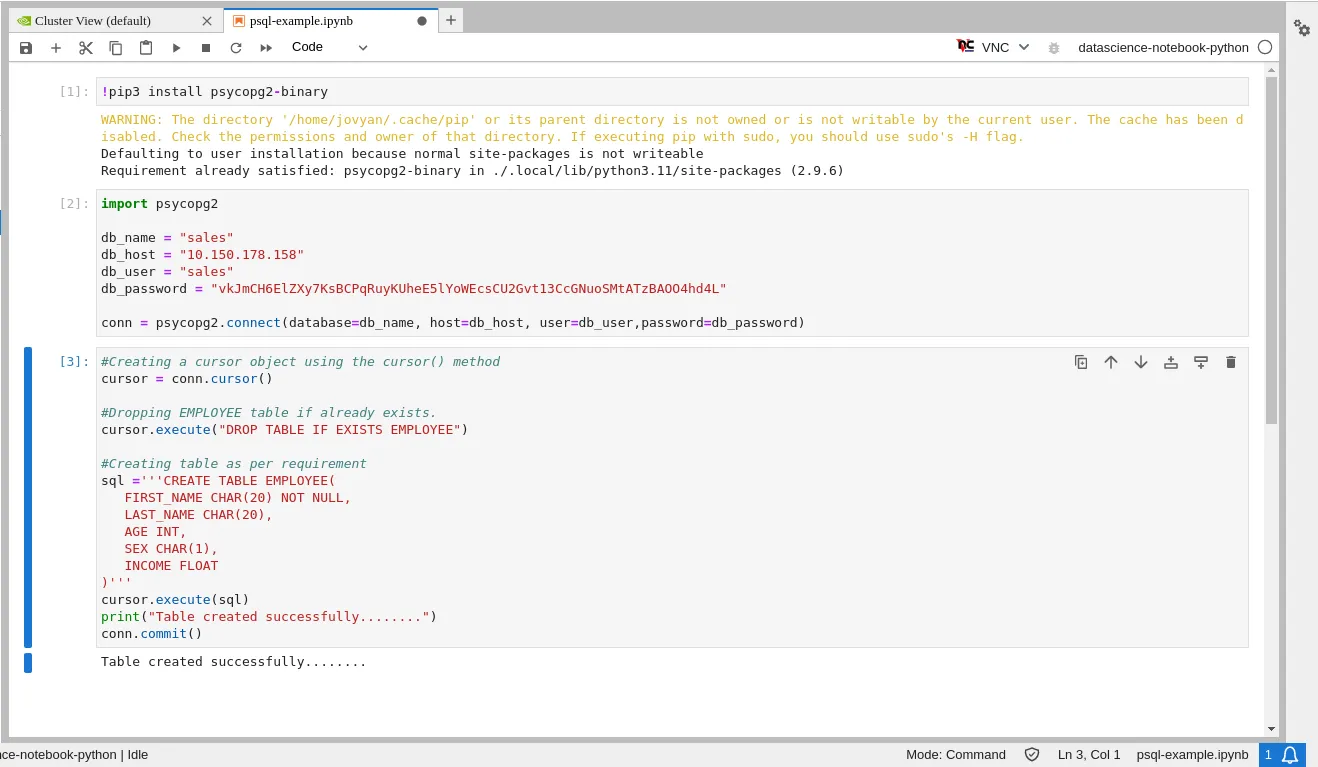Copy the selected cell from toolbar

[116, 48]
